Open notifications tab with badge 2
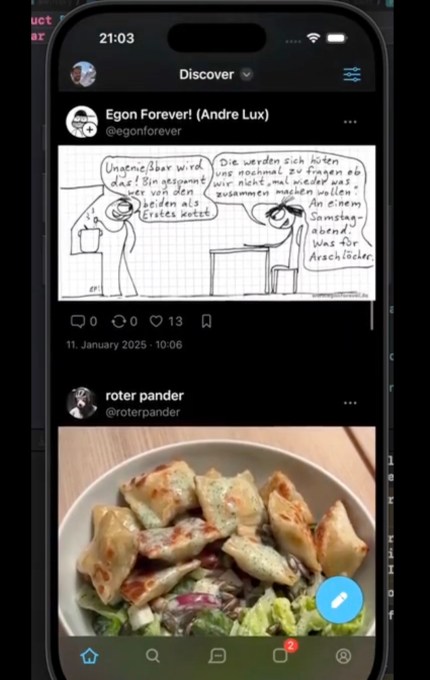Viewport: 430px width, 680px height. click(281, 655)
